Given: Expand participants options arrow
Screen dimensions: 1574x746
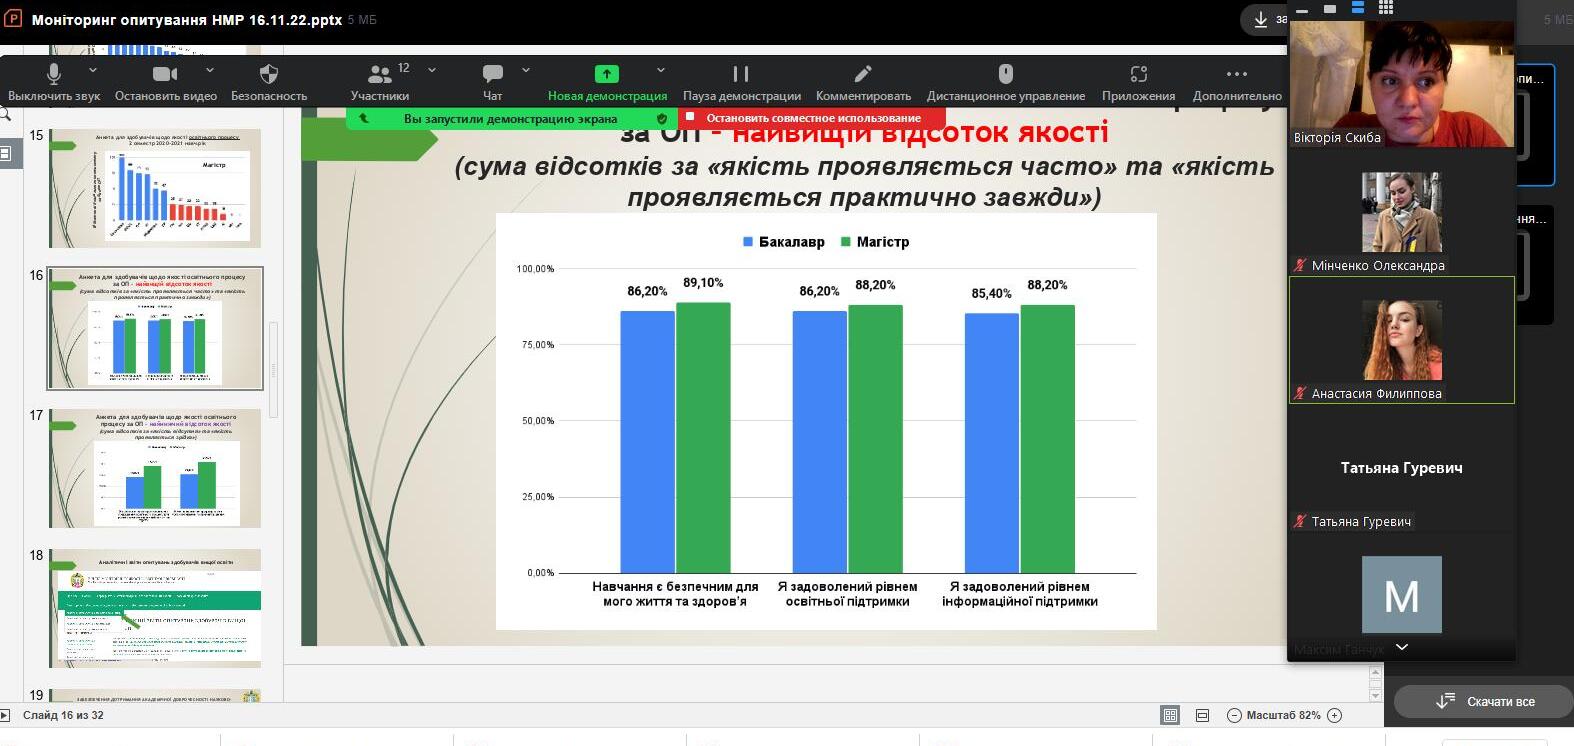Looking at the screenshot, I should coord(432,70).
